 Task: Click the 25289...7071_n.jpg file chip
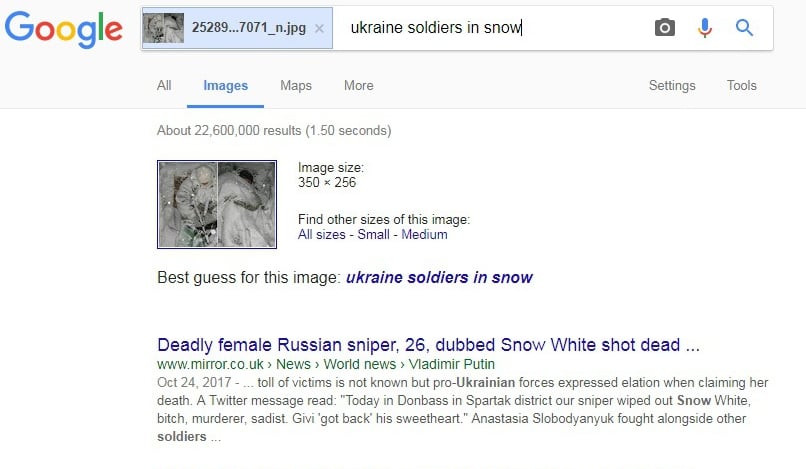point(237,28)
